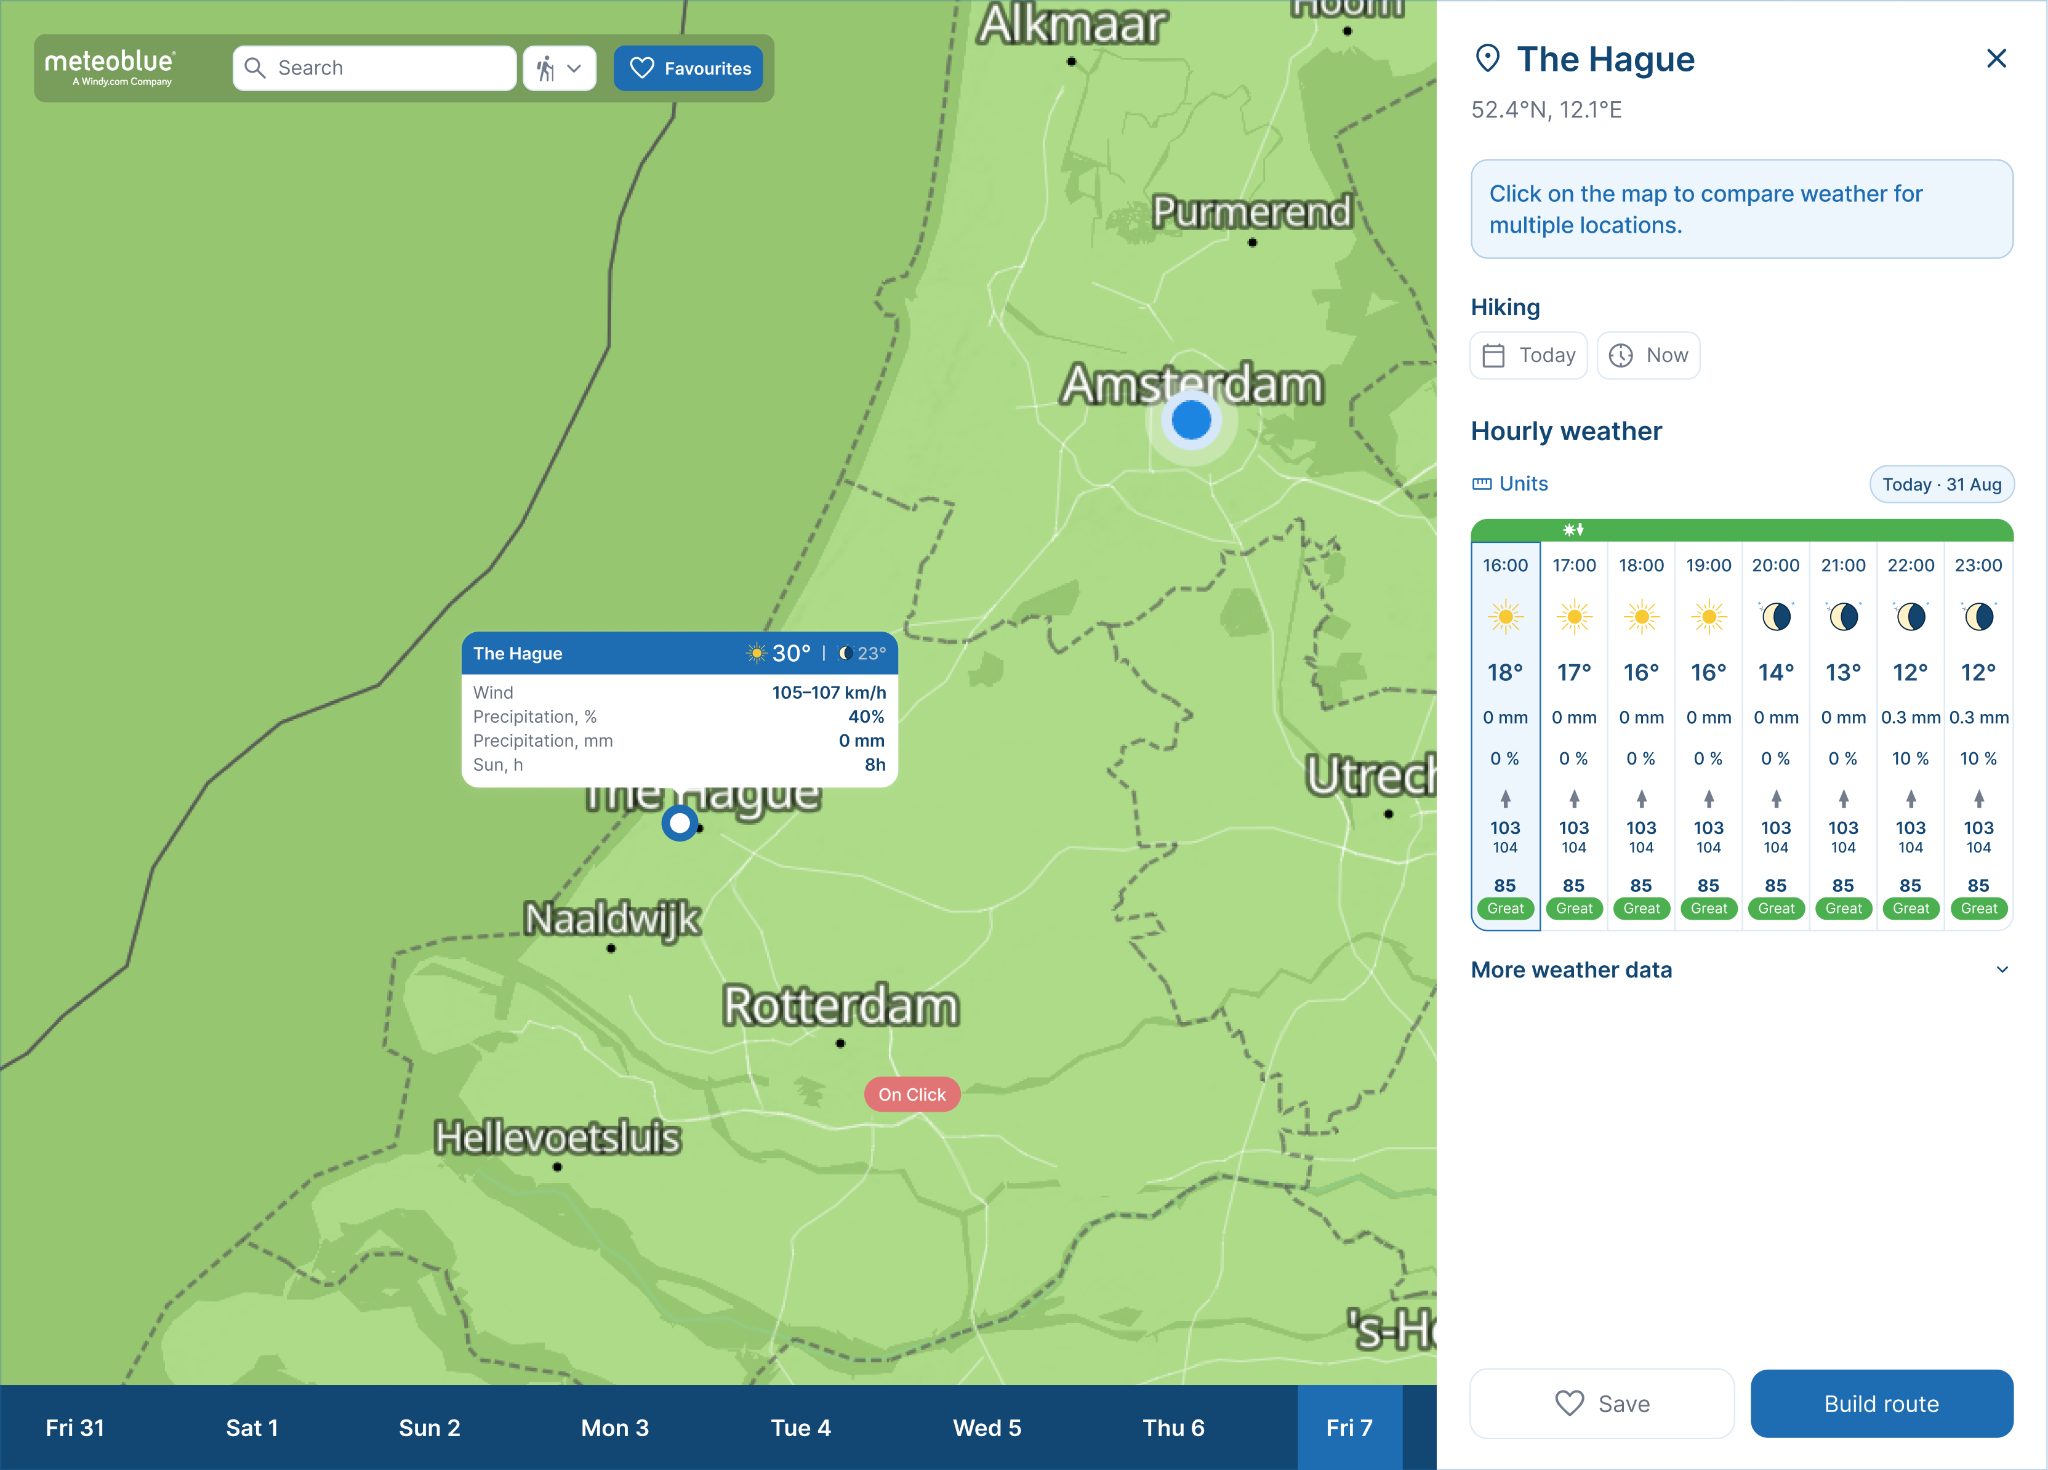2048x1470 pixels.
Task: Select the Thu 6 day tab
Action: (1174, 1428)
